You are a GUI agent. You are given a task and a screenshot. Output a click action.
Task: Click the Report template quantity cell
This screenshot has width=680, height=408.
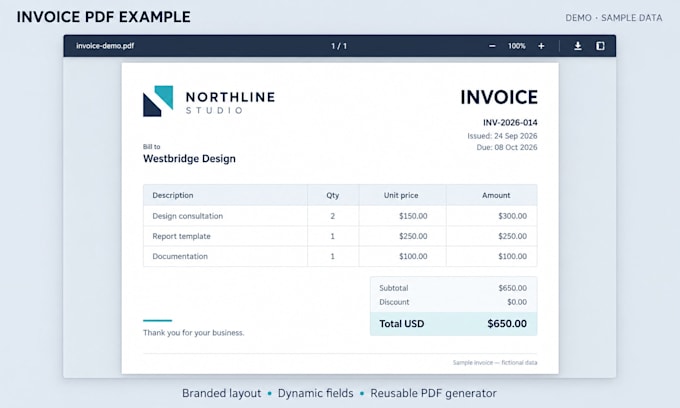pyautogui.click(x=333, y=236)
